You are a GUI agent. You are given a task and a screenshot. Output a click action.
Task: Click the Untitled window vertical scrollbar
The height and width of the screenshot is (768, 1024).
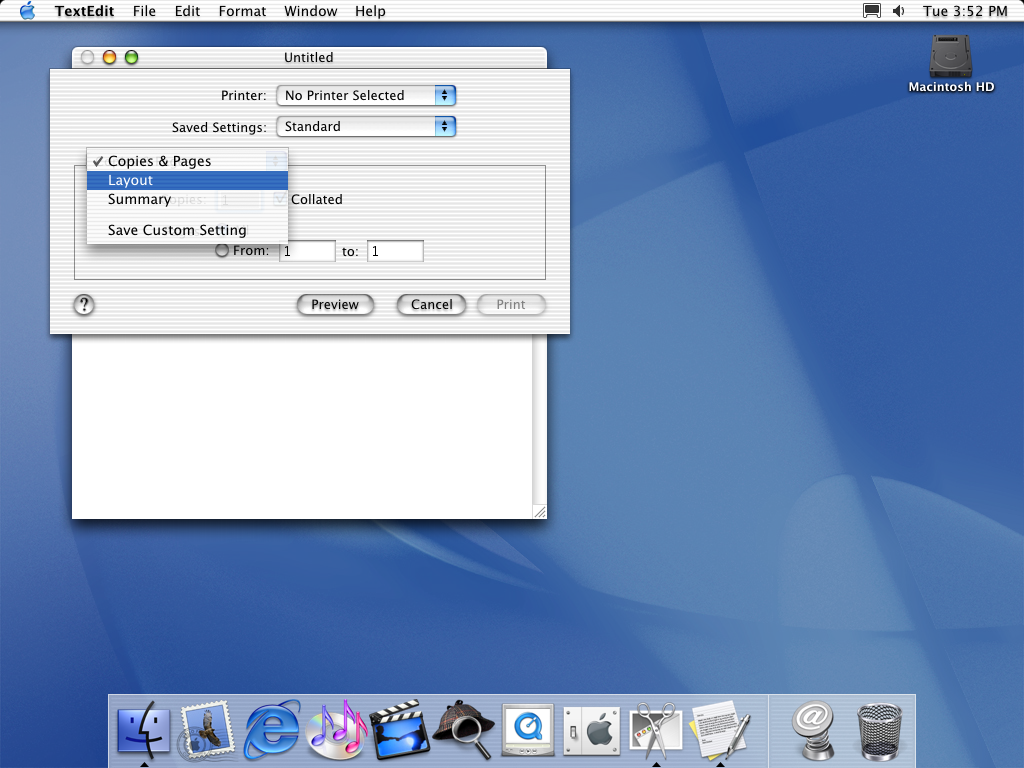click(539, 419)
